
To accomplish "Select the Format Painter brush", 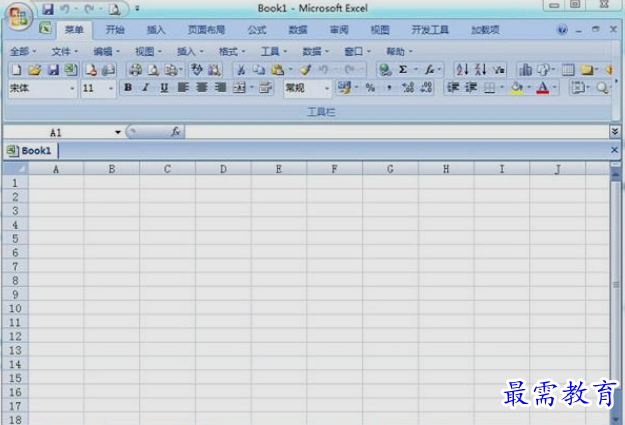I will pyautogui.click(x=306, y=70).
